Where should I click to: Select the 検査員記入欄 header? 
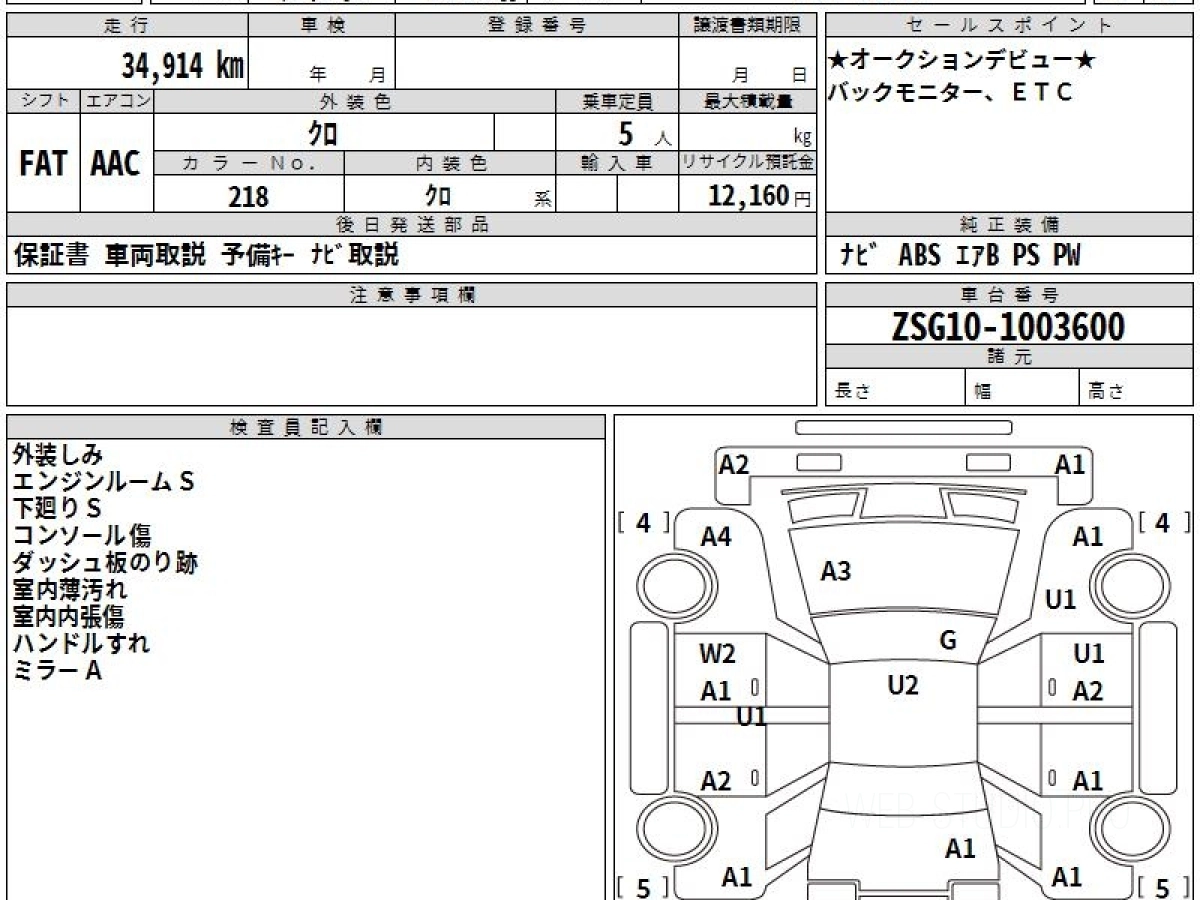[x=306, y=426]
